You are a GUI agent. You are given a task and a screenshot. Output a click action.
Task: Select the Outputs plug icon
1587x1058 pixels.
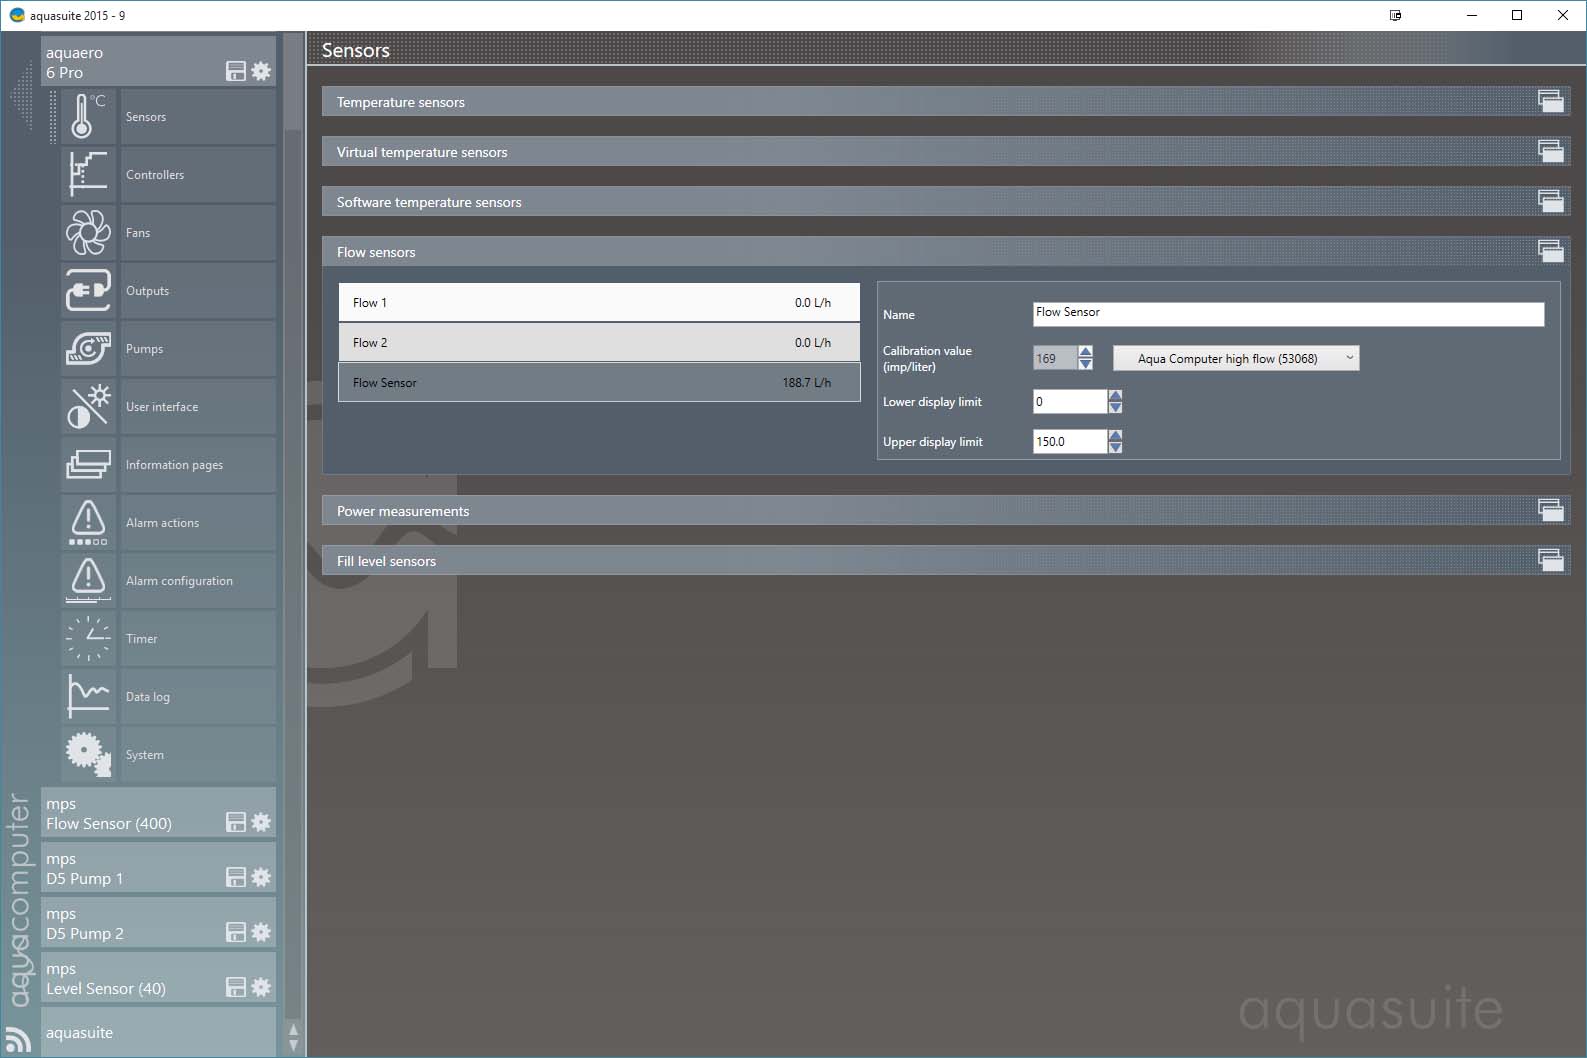pos(88,291)
